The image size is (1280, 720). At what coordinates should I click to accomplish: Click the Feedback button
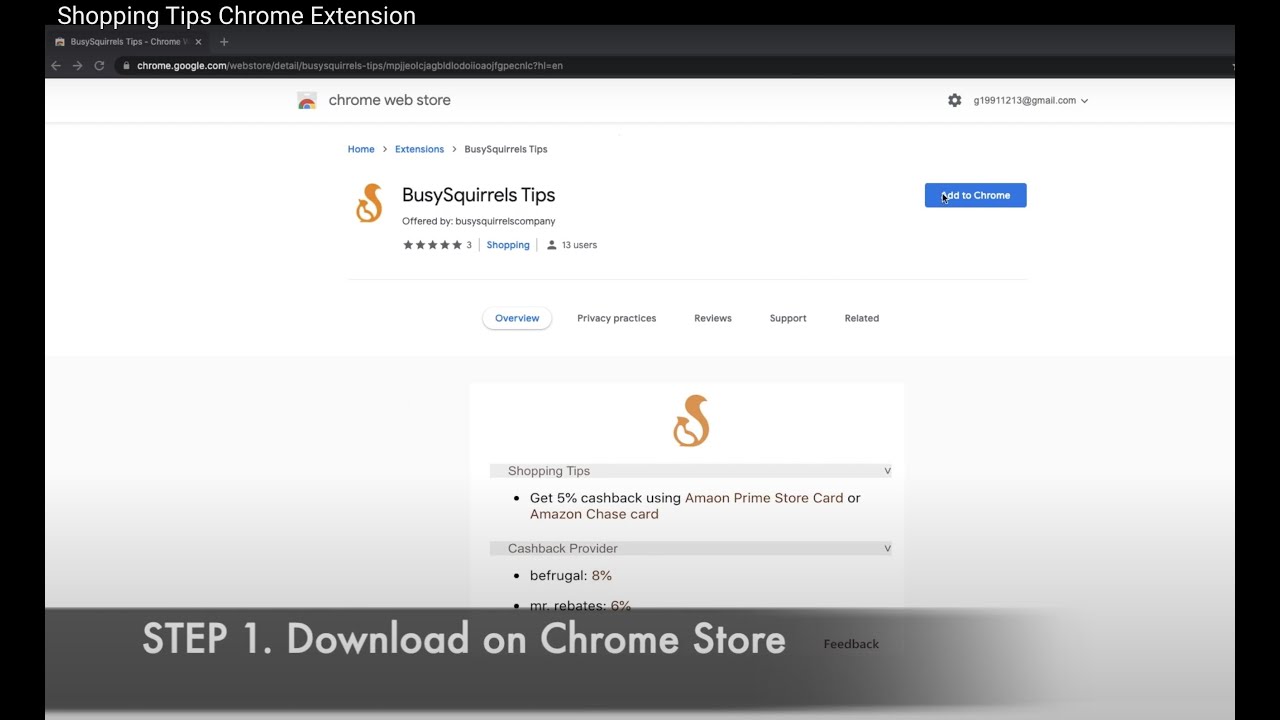tap(851, 644)
